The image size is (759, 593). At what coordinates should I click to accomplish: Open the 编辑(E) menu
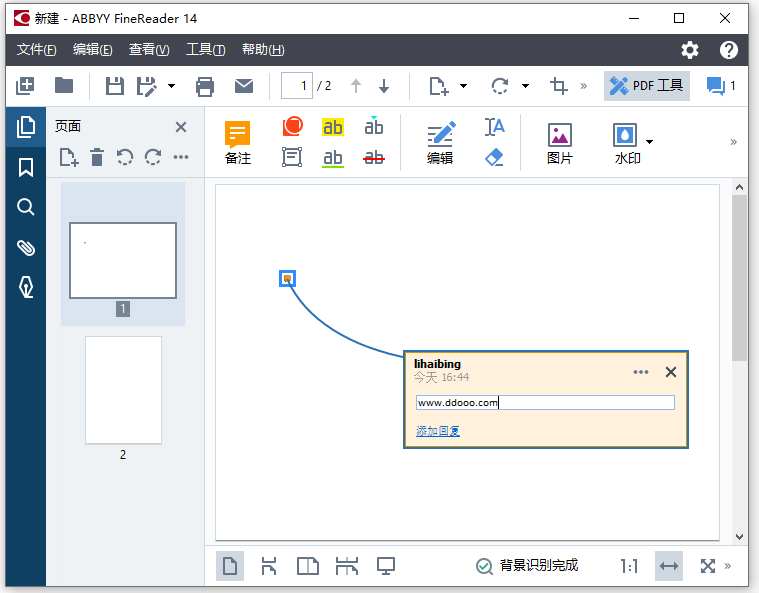pos(92,49)
